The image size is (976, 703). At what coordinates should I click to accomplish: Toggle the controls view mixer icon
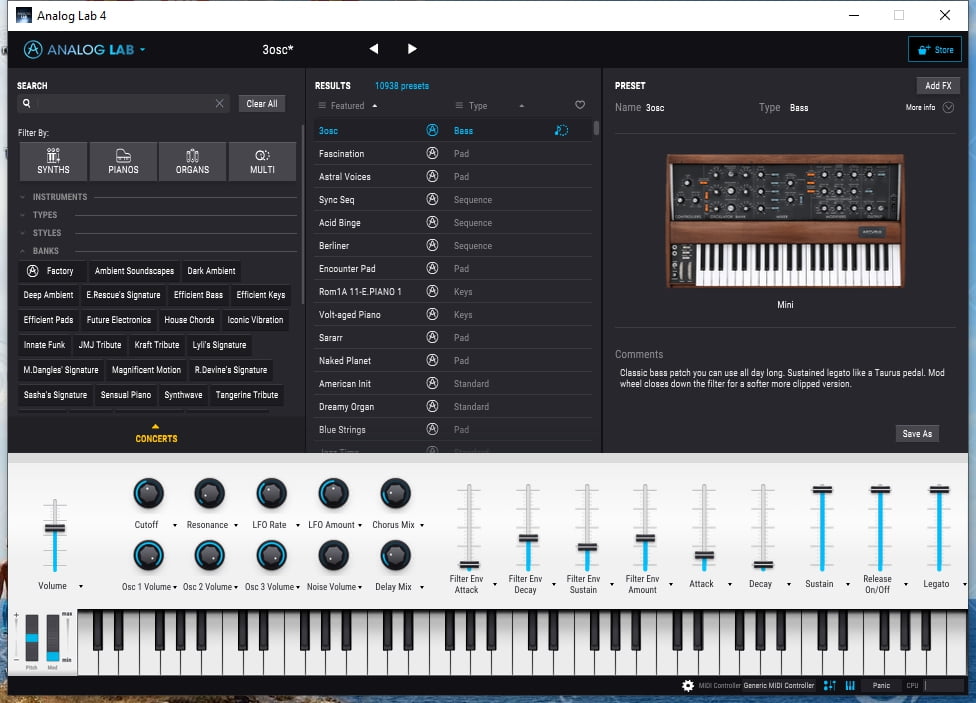pyautogui.click(x=829, y=686)
